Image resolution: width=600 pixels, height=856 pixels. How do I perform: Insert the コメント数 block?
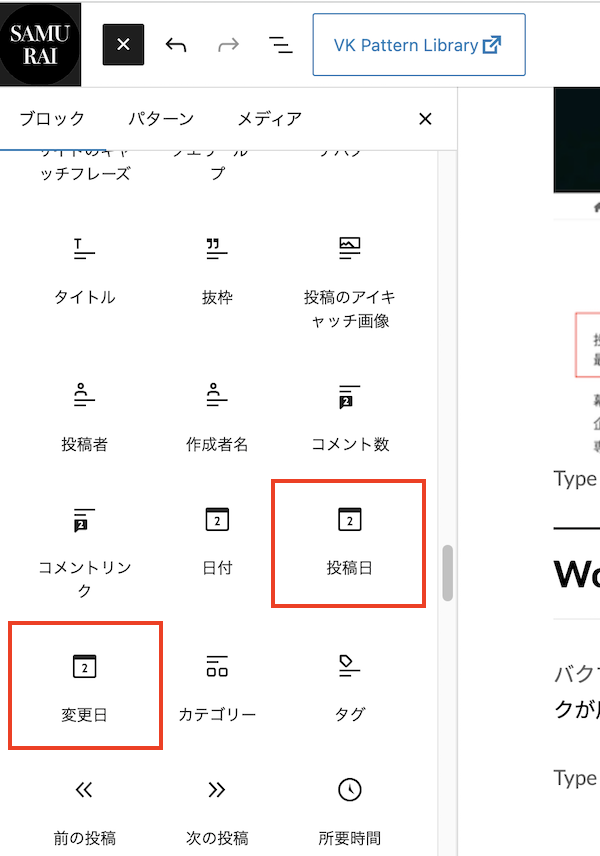pyautogui.click(x=349, y=420)
